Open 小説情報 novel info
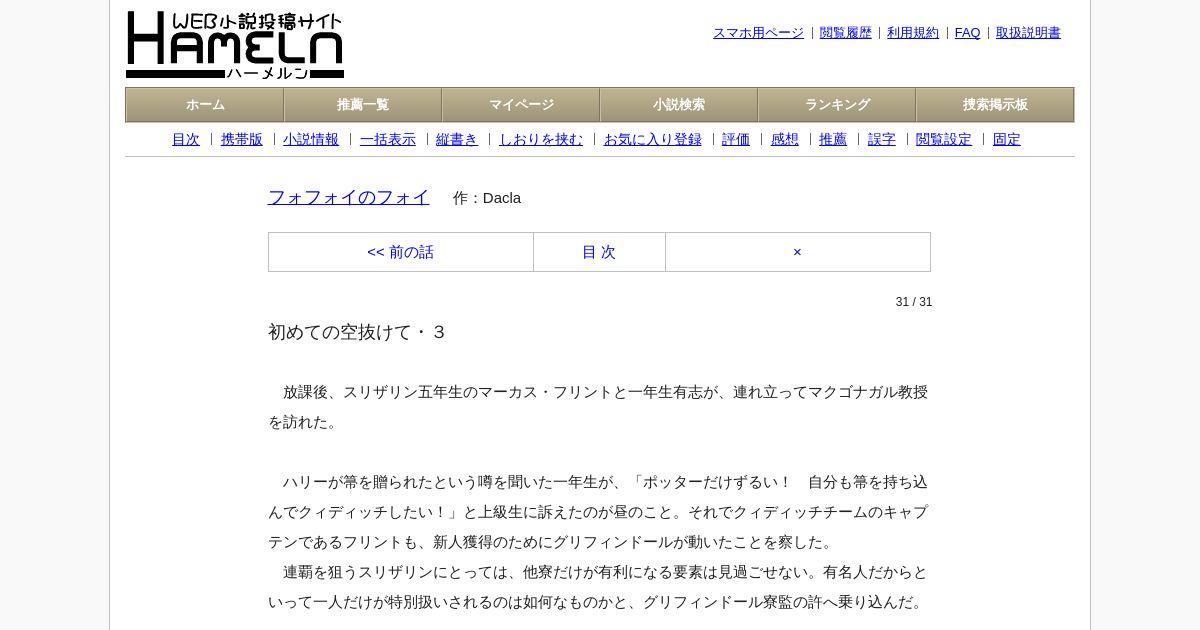Screen dimensions: 1200x630 click(x=311, y=140)
